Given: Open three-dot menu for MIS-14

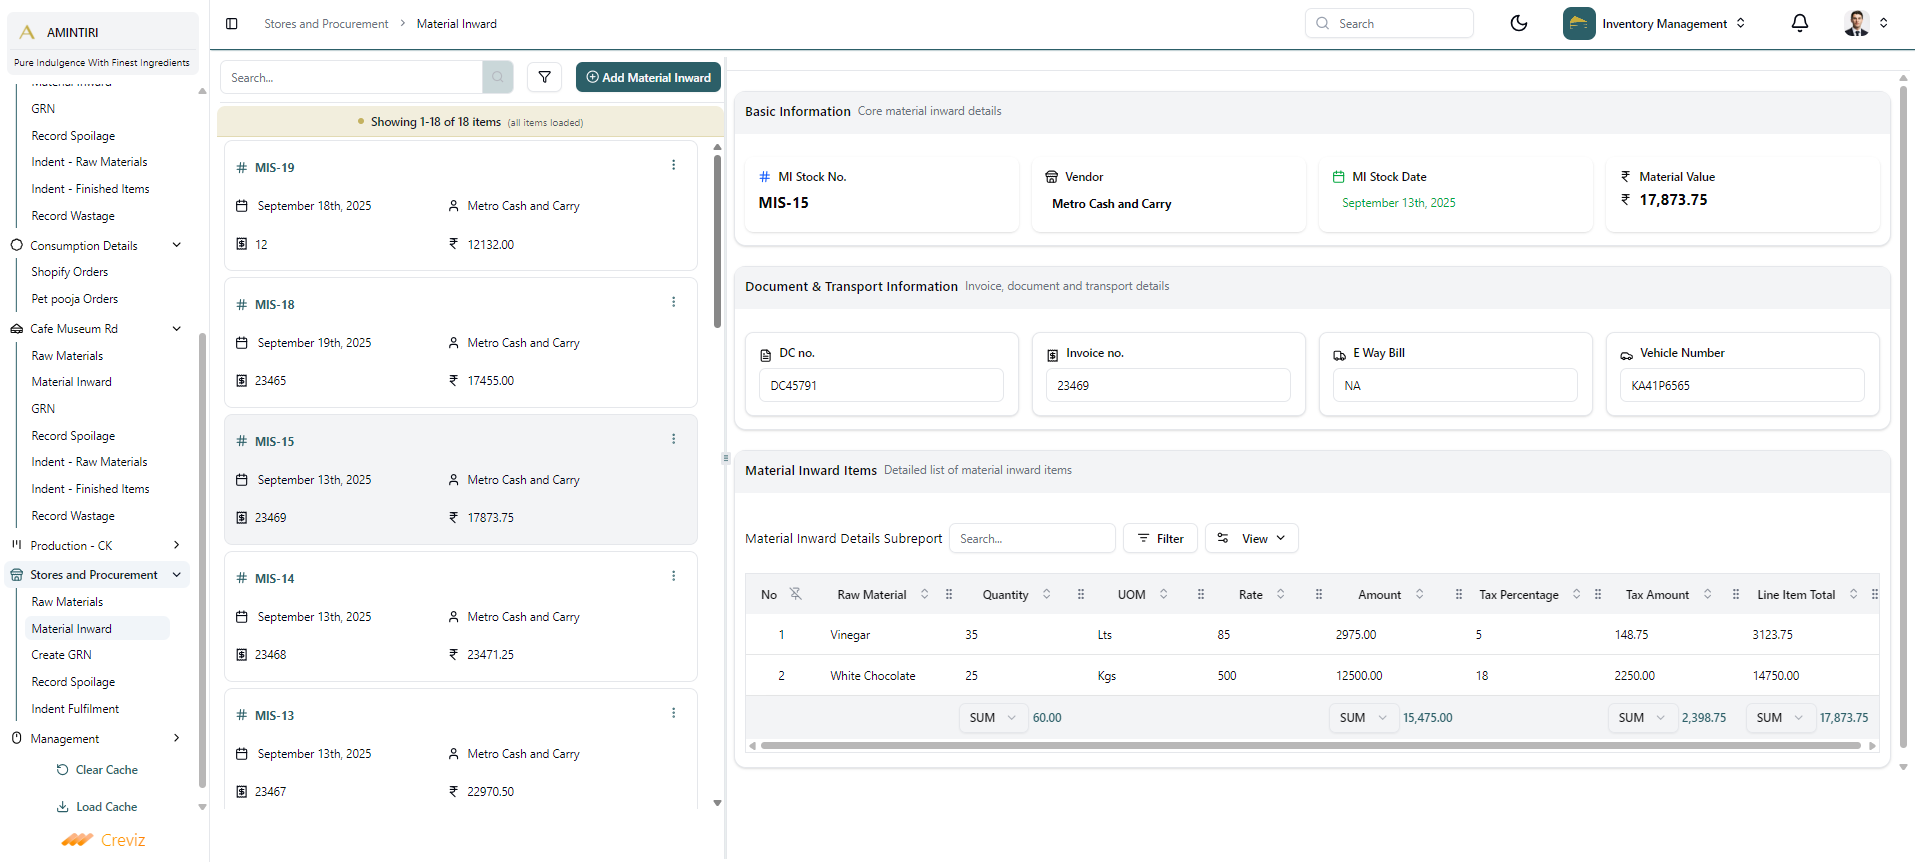Looking at the screenshot, I should (x=673, y=576).
